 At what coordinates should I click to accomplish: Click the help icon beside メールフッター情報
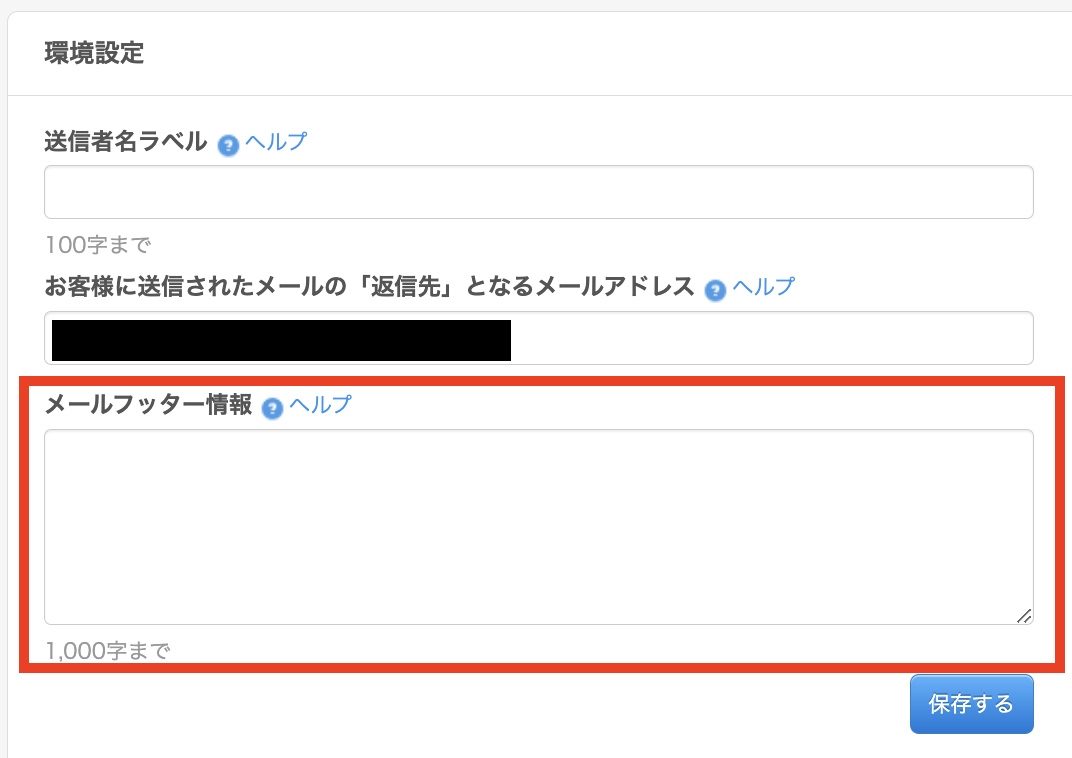[272, 407]
